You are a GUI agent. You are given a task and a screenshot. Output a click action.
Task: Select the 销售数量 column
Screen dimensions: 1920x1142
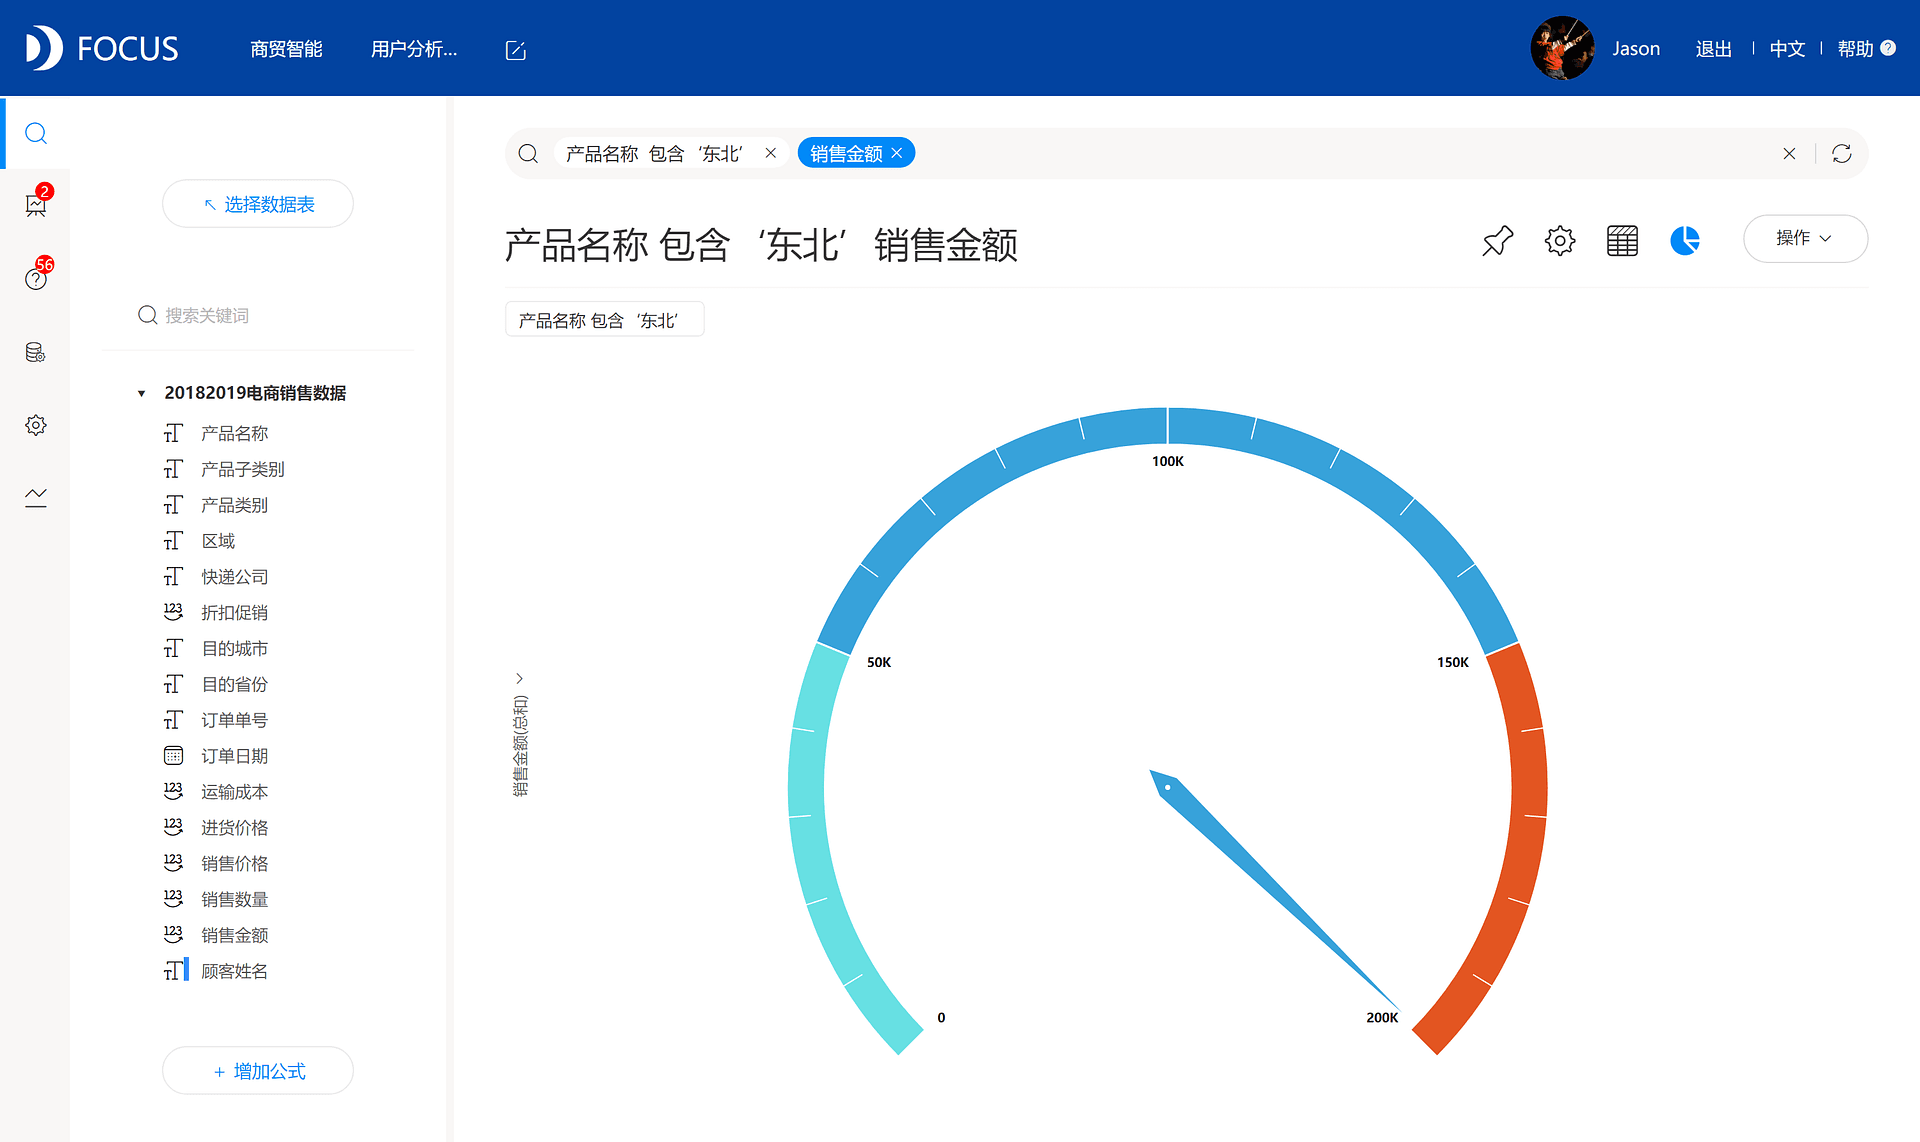click(234, 900)
